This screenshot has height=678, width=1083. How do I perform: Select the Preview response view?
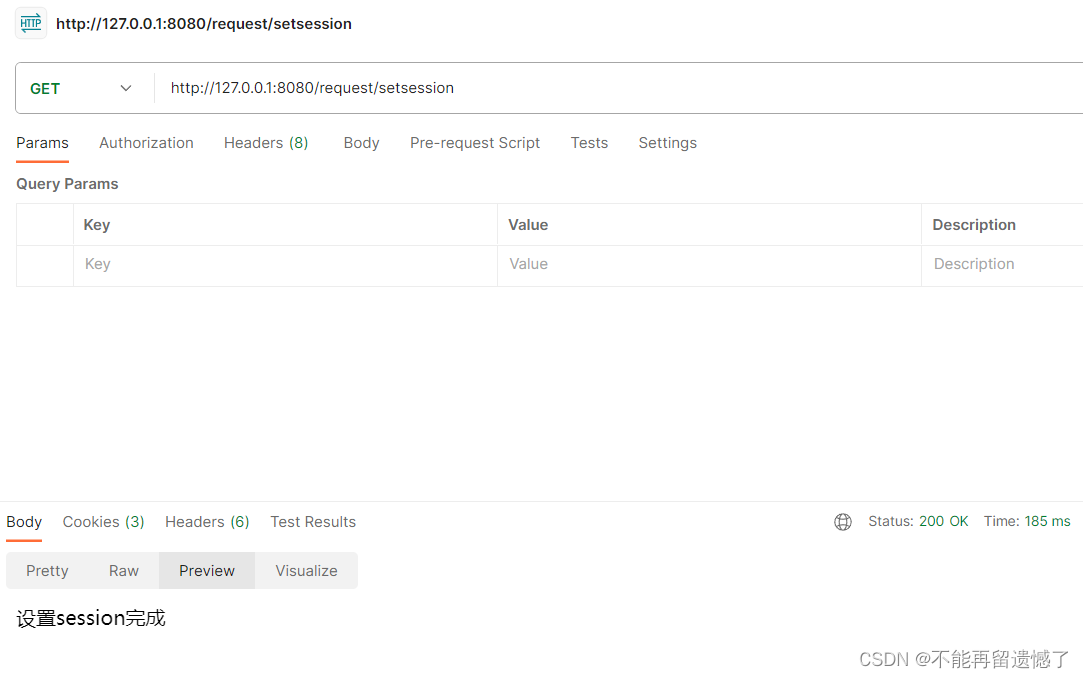click(x=207, y=571)
